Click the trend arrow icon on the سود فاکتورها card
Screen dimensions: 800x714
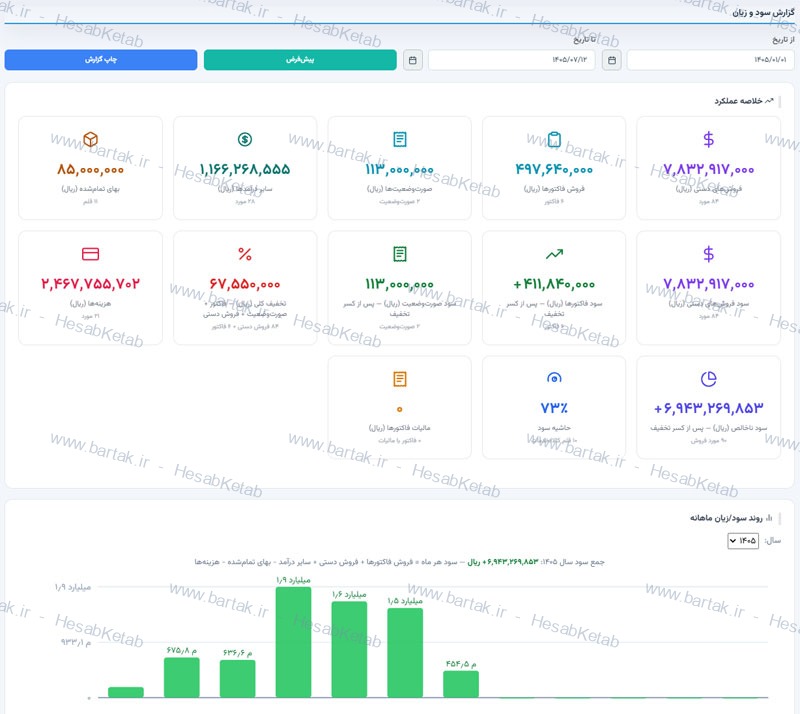point(554,254)
